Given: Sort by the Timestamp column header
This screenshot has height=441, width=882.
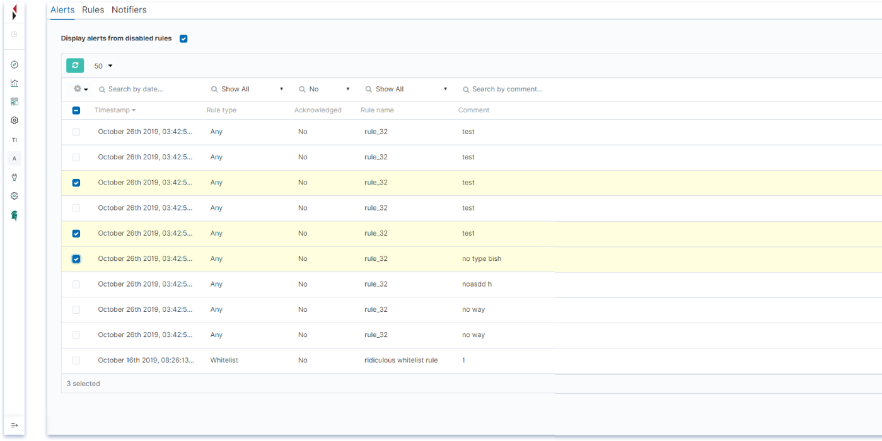Looking at the screenshot, I should [x=114, y=110].
